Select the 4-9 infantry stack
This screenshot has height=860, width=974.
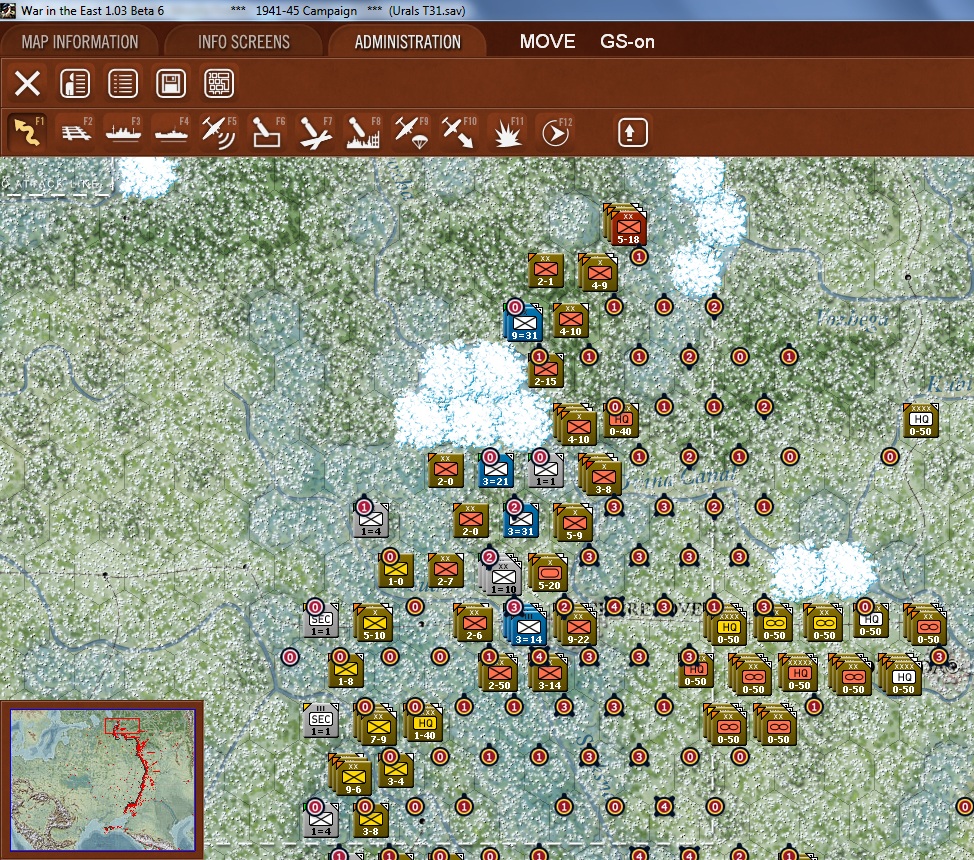pos(599,273)
